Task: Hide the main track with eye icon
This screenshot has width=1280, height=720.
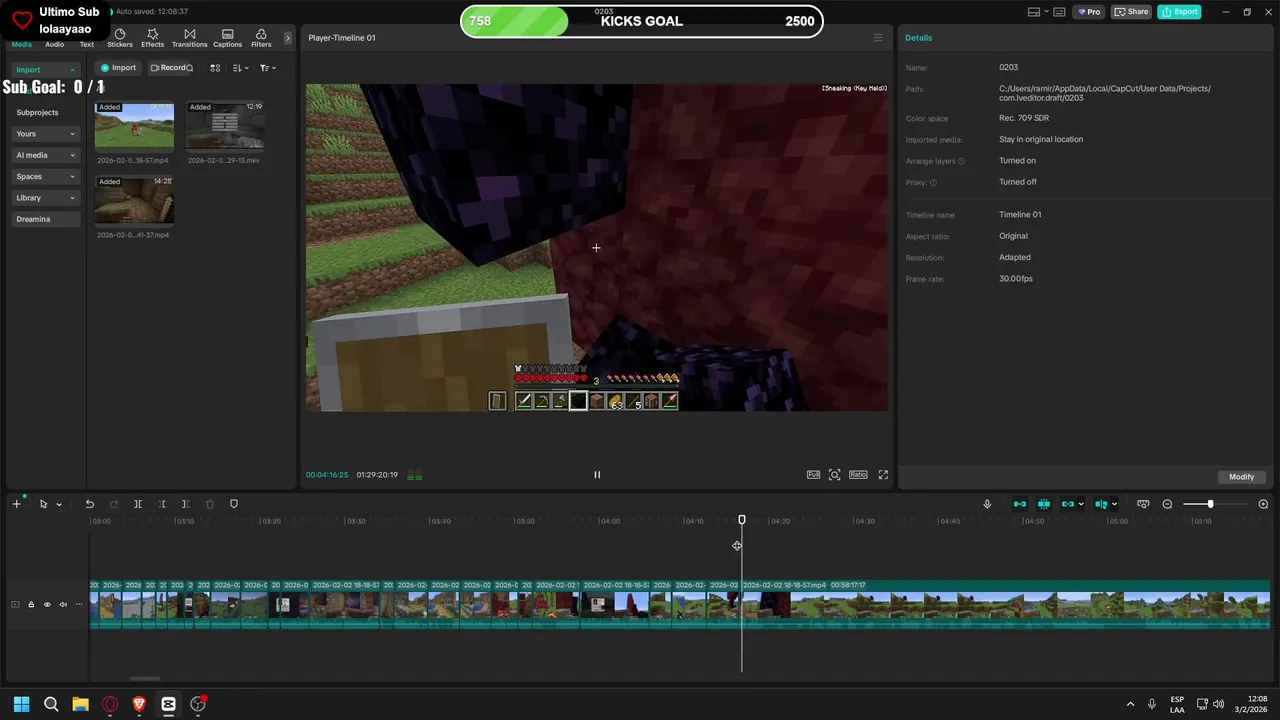Action: [x=47, y=604]
